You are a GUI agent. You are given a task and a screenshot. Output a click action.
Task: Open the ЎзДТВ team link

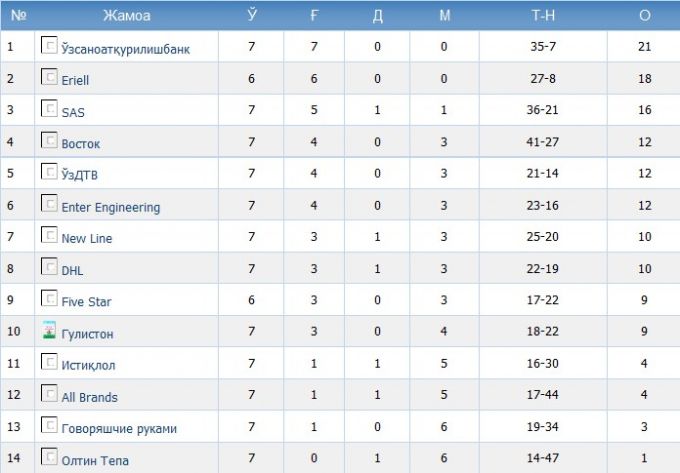tap(79, 174)
